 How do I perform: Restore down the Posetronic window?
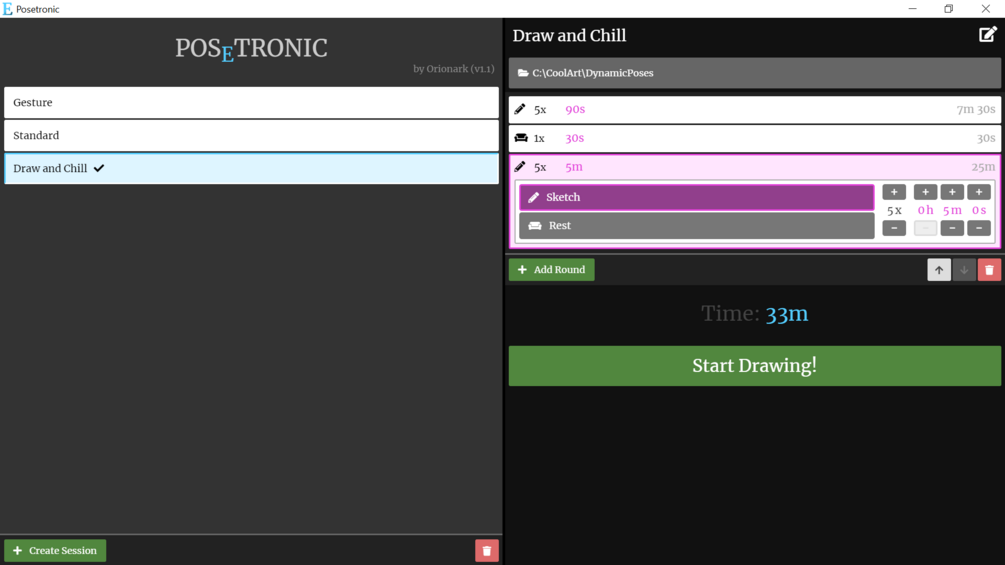pos(949,9)
